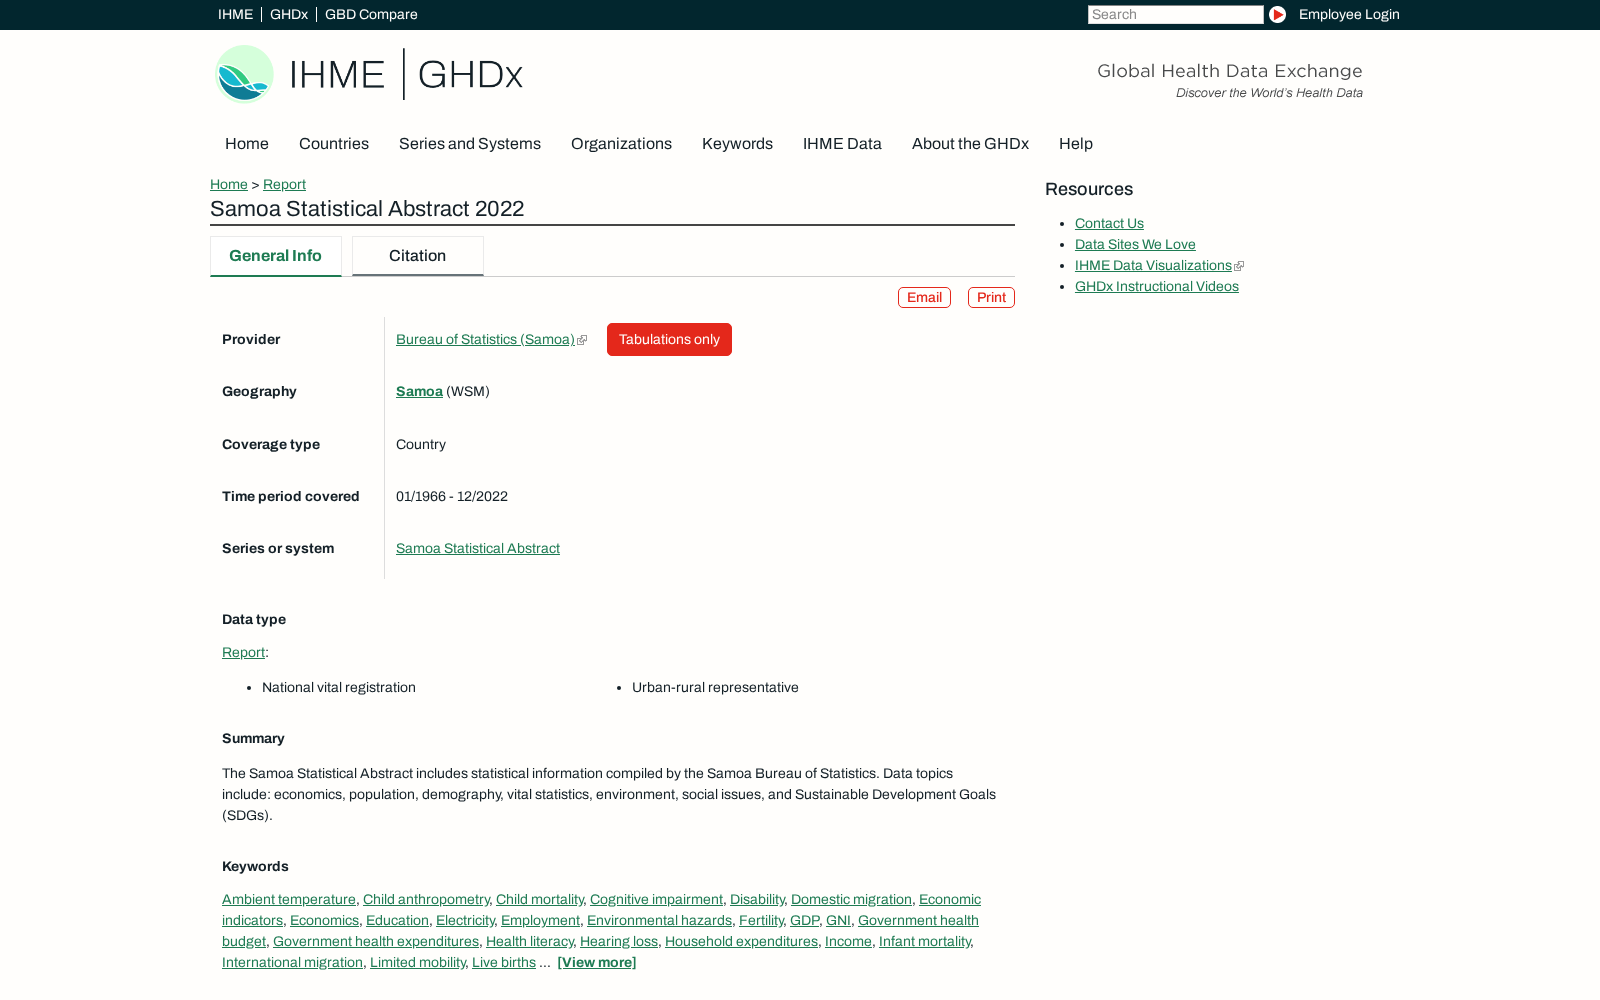1600x1000 pixels.
Task: Select the General Info tab
Action: [276, 256]
